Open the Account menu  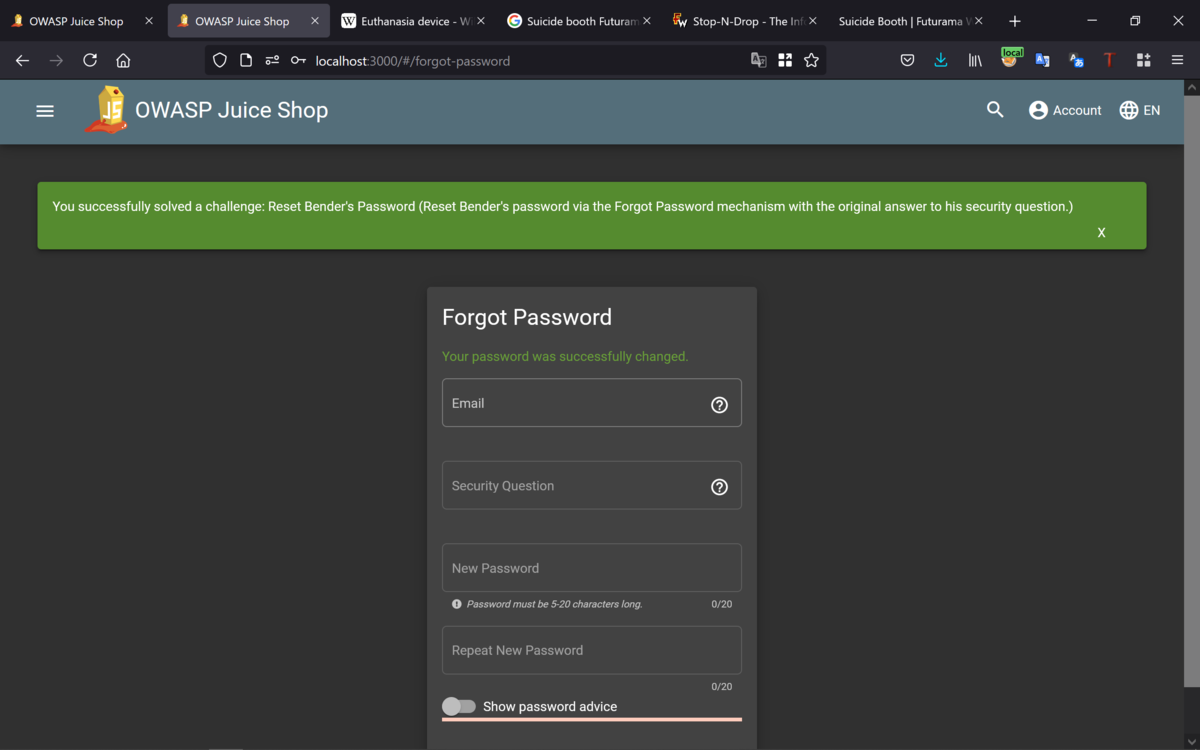point(1065,110)
